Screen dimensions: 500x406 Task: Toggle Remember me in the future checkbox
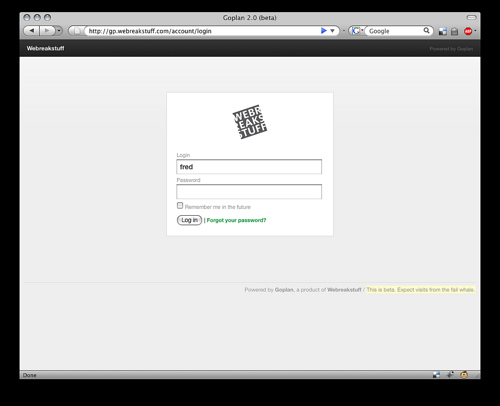click(180, 205)
